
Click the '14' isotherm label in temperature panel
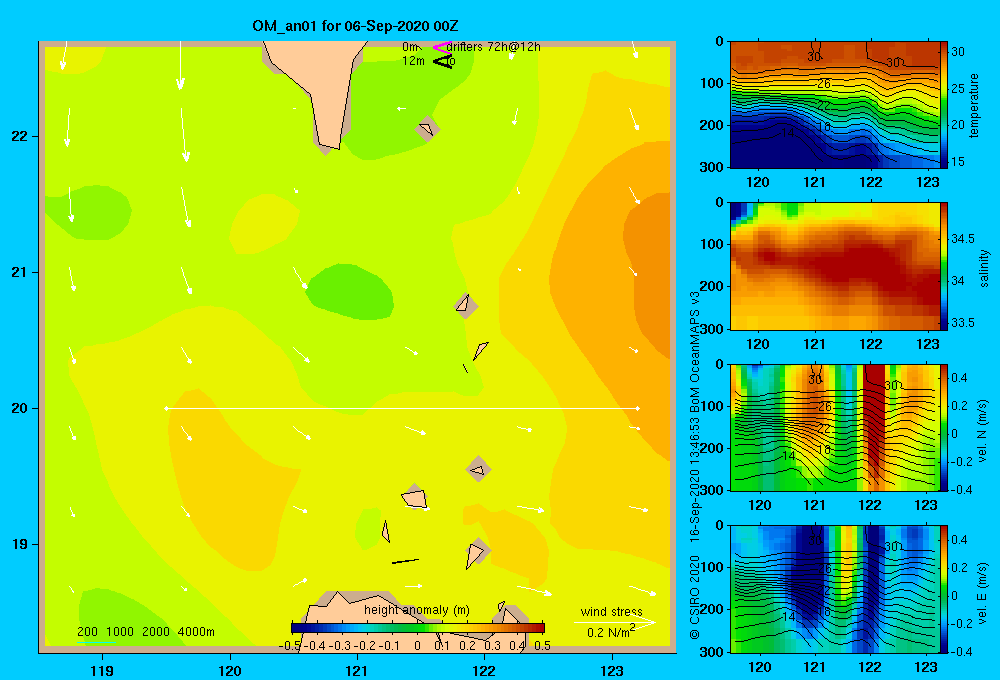pos(788,133)
